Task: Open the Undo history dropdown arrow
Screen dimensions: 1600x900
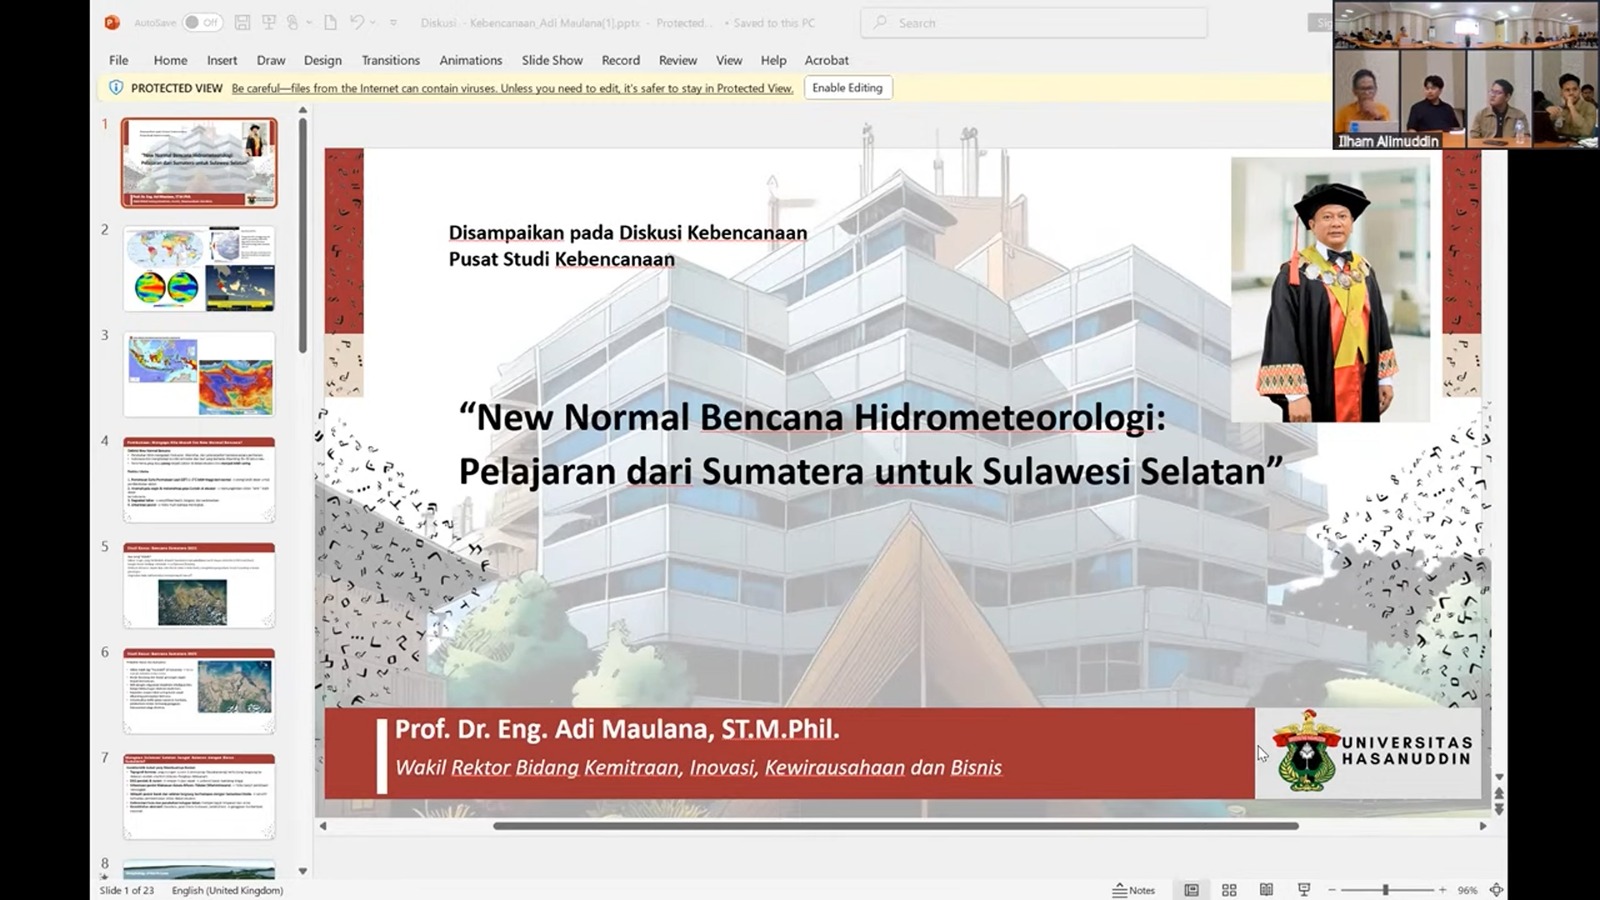Action: [x=373, y=22]
